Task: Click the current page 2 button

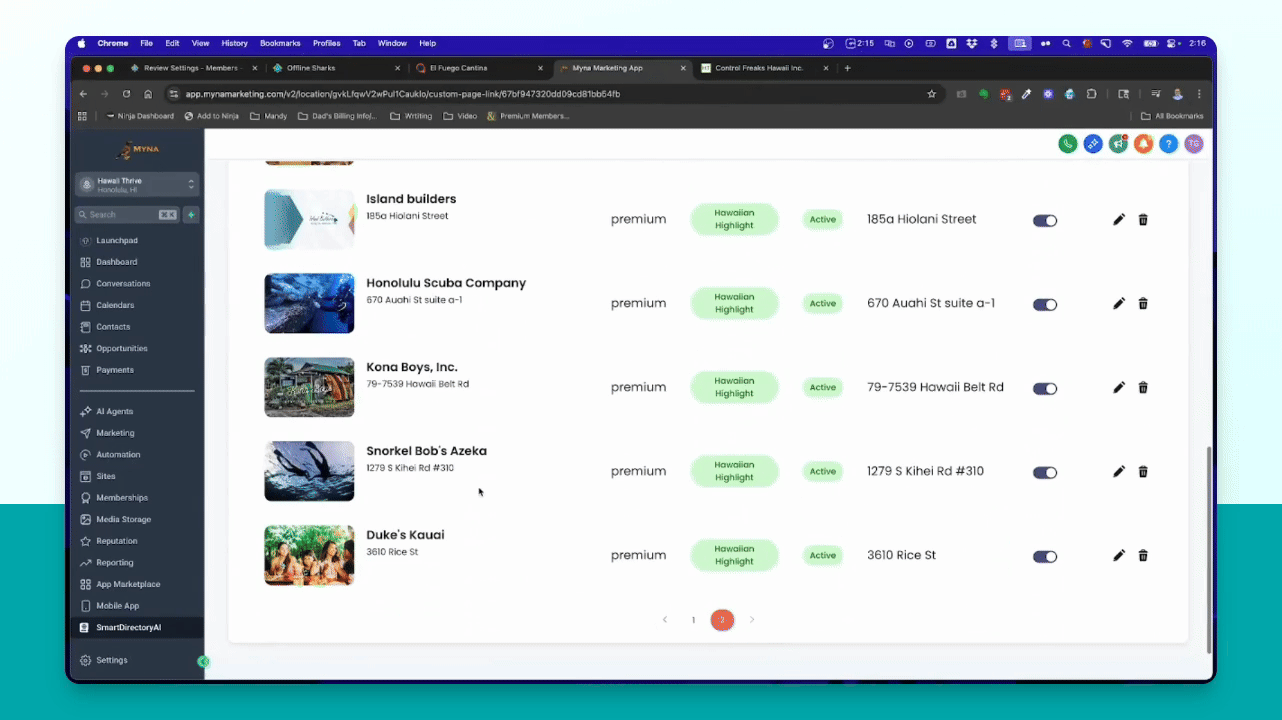Action: pos(722,620)
